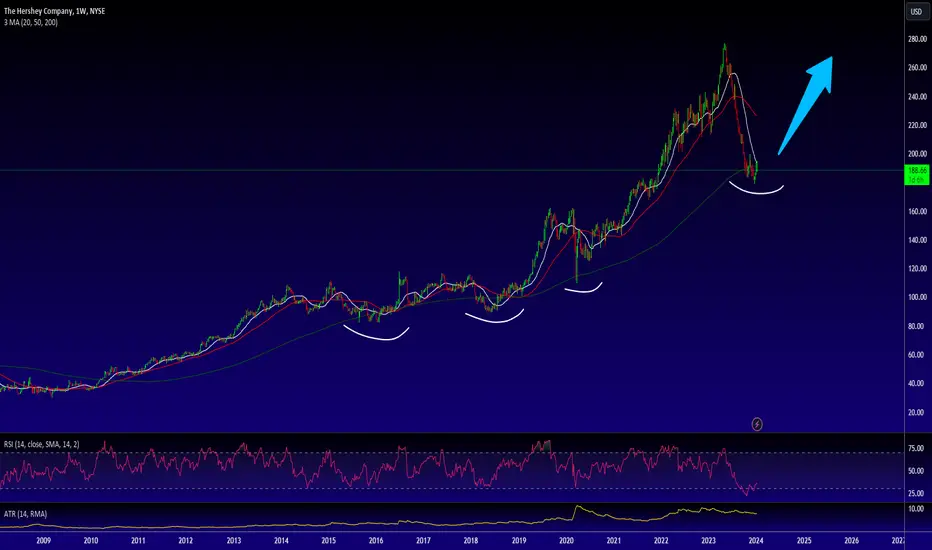
Task: Click the current price label 188.66
Action: [x=916, y=170]
